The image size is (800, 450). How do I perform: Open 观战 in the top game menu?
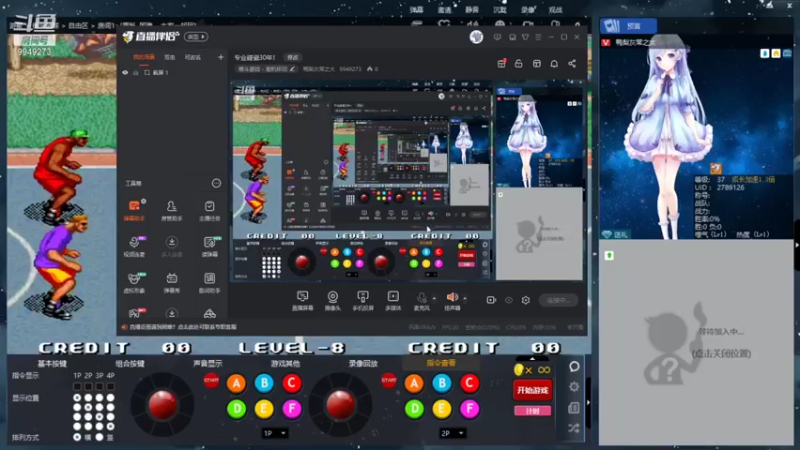click(555, 10)
